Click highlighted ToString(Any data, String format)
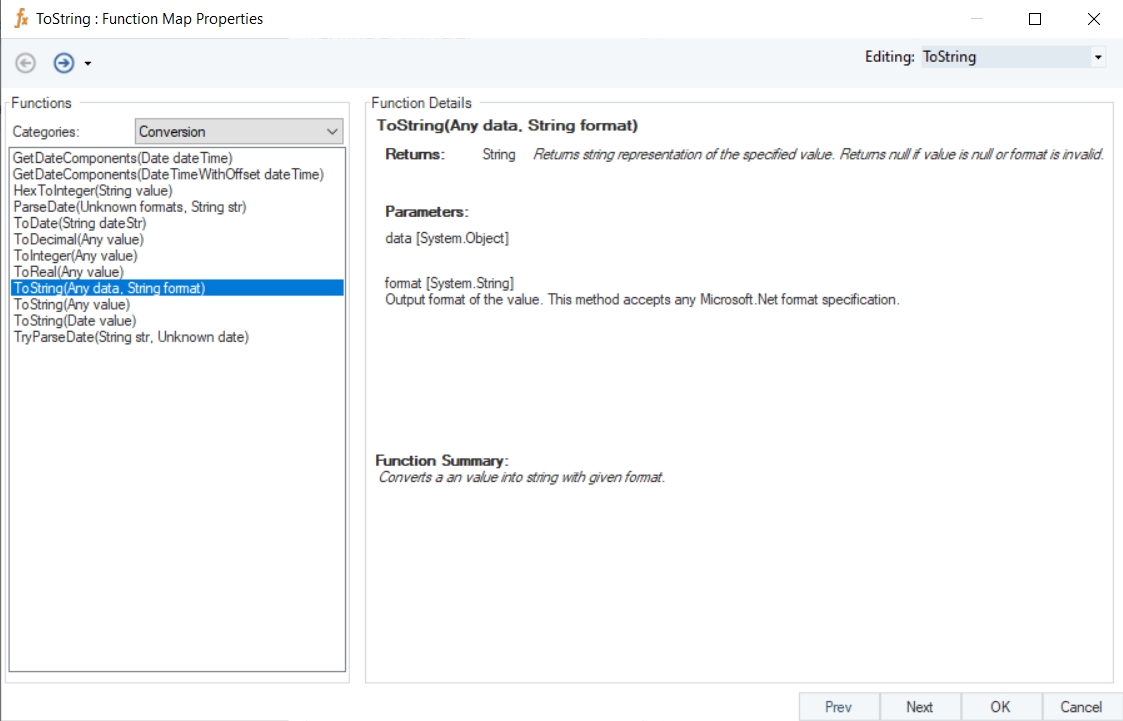The image size is (1123, 721). pyautogui.click(x=109, y=288)
